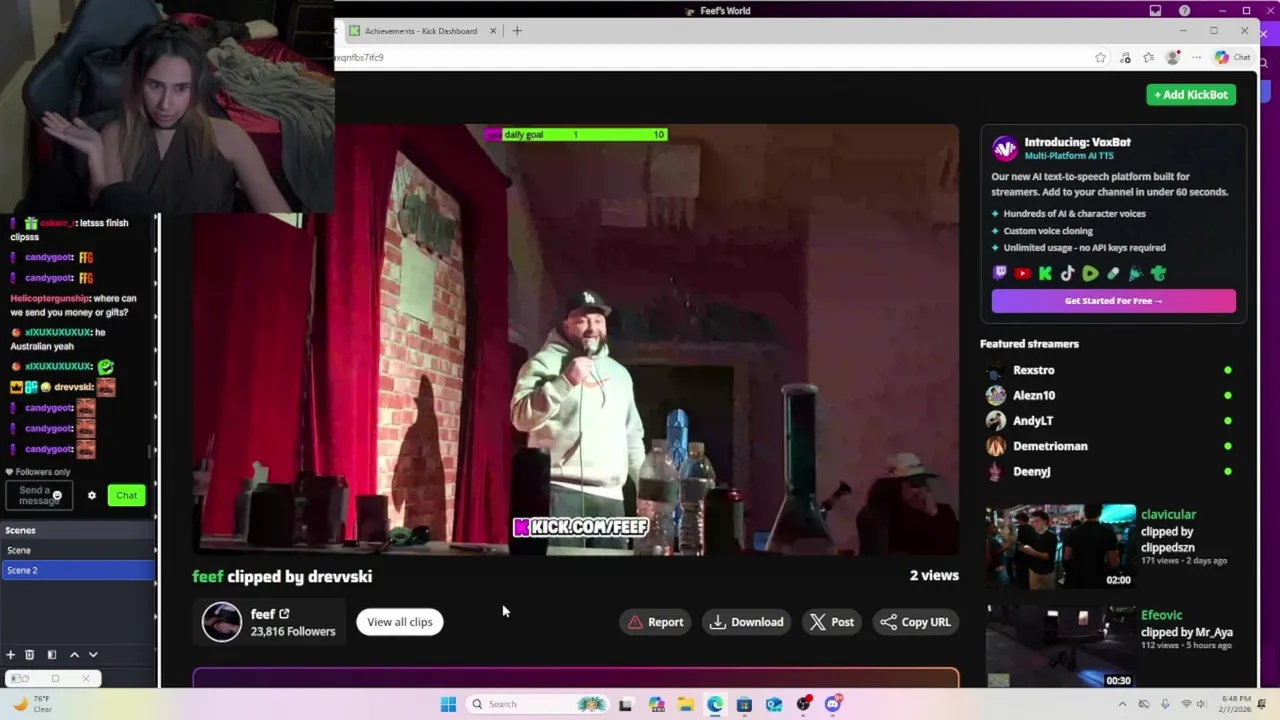Open the Efeovic clip title link

pos(1161,615)
